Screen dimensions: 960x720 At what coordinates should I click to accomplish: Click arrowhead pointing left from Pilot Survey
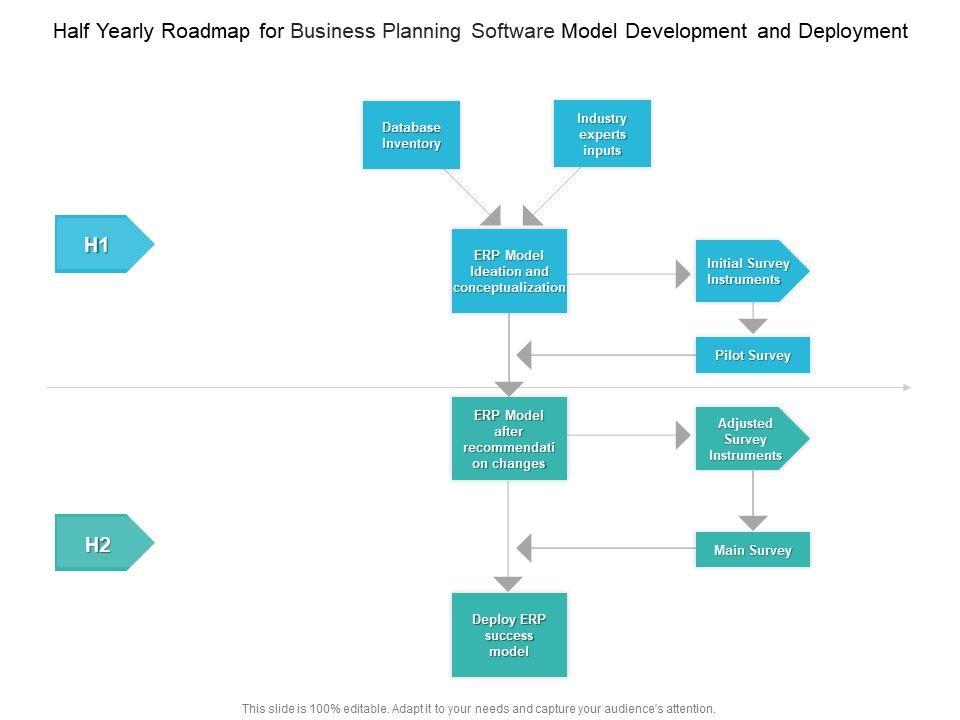coord(525,355)
